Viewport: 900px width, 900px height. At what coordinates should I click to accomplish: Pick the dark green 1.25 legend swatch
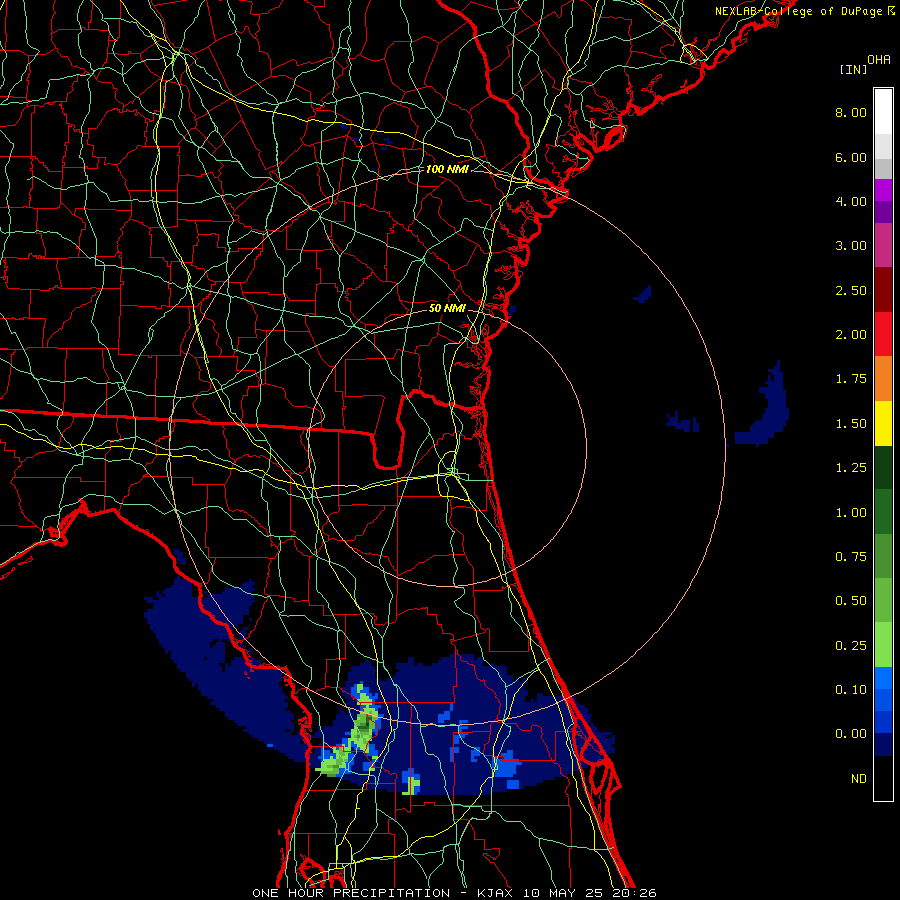(x=883, y=467)
